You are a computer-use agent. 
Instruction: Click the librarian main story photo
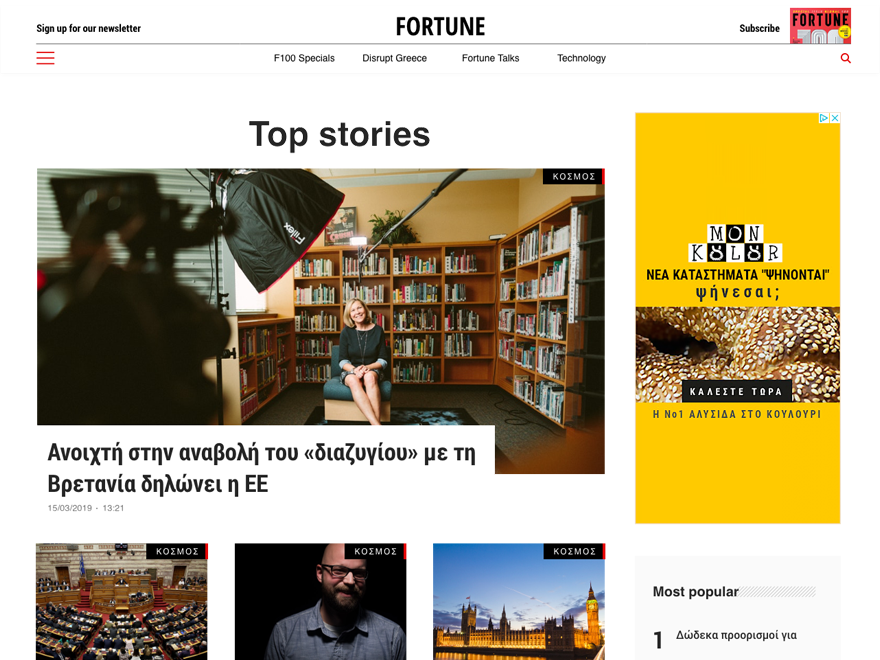pos(320,296)
